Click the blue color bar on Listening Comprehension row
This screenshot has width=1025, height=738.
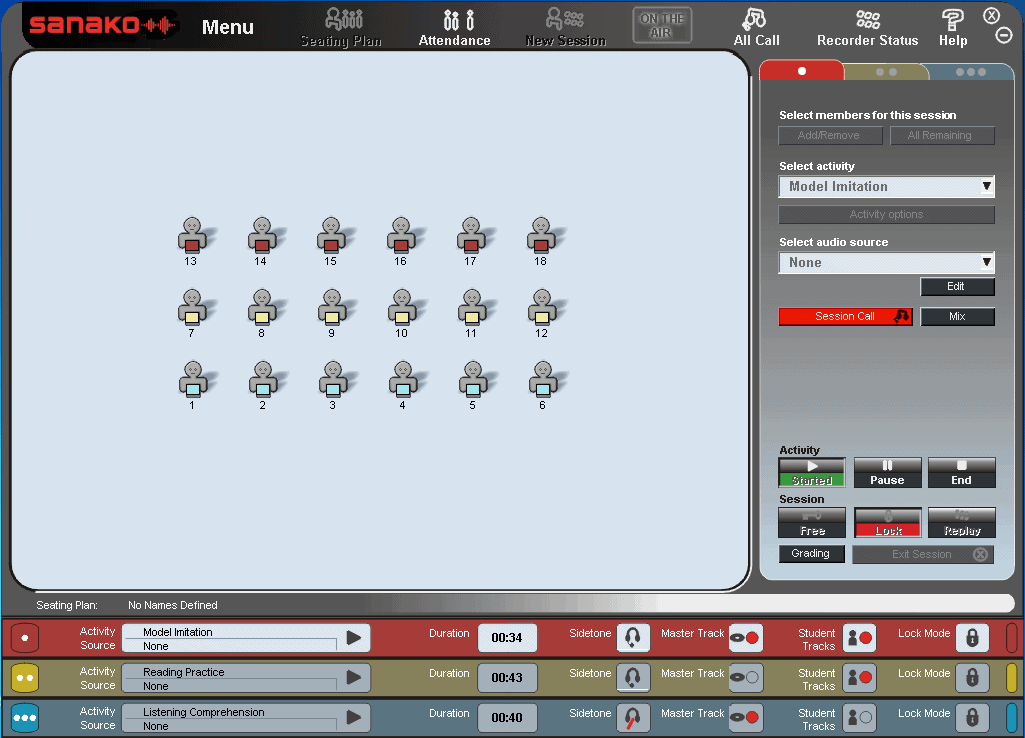(x=1011, y=718)
